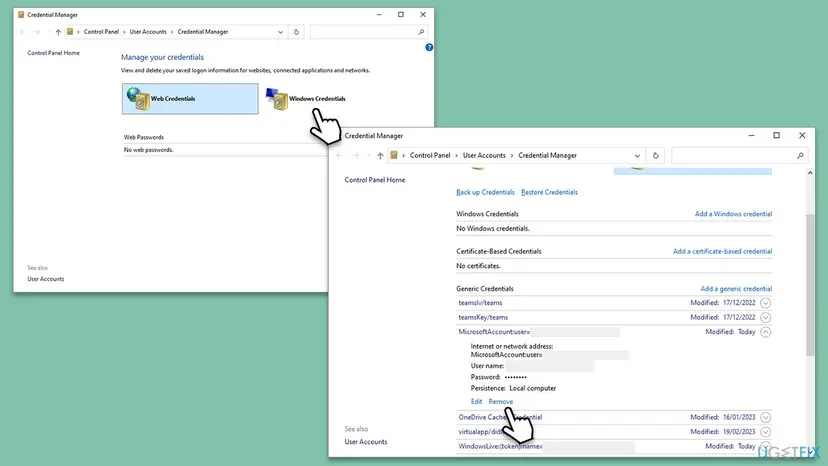This screenshot has height=466, width=828.
Task: Click the search magnifier icon in the back window
Action: coord(421,32)
